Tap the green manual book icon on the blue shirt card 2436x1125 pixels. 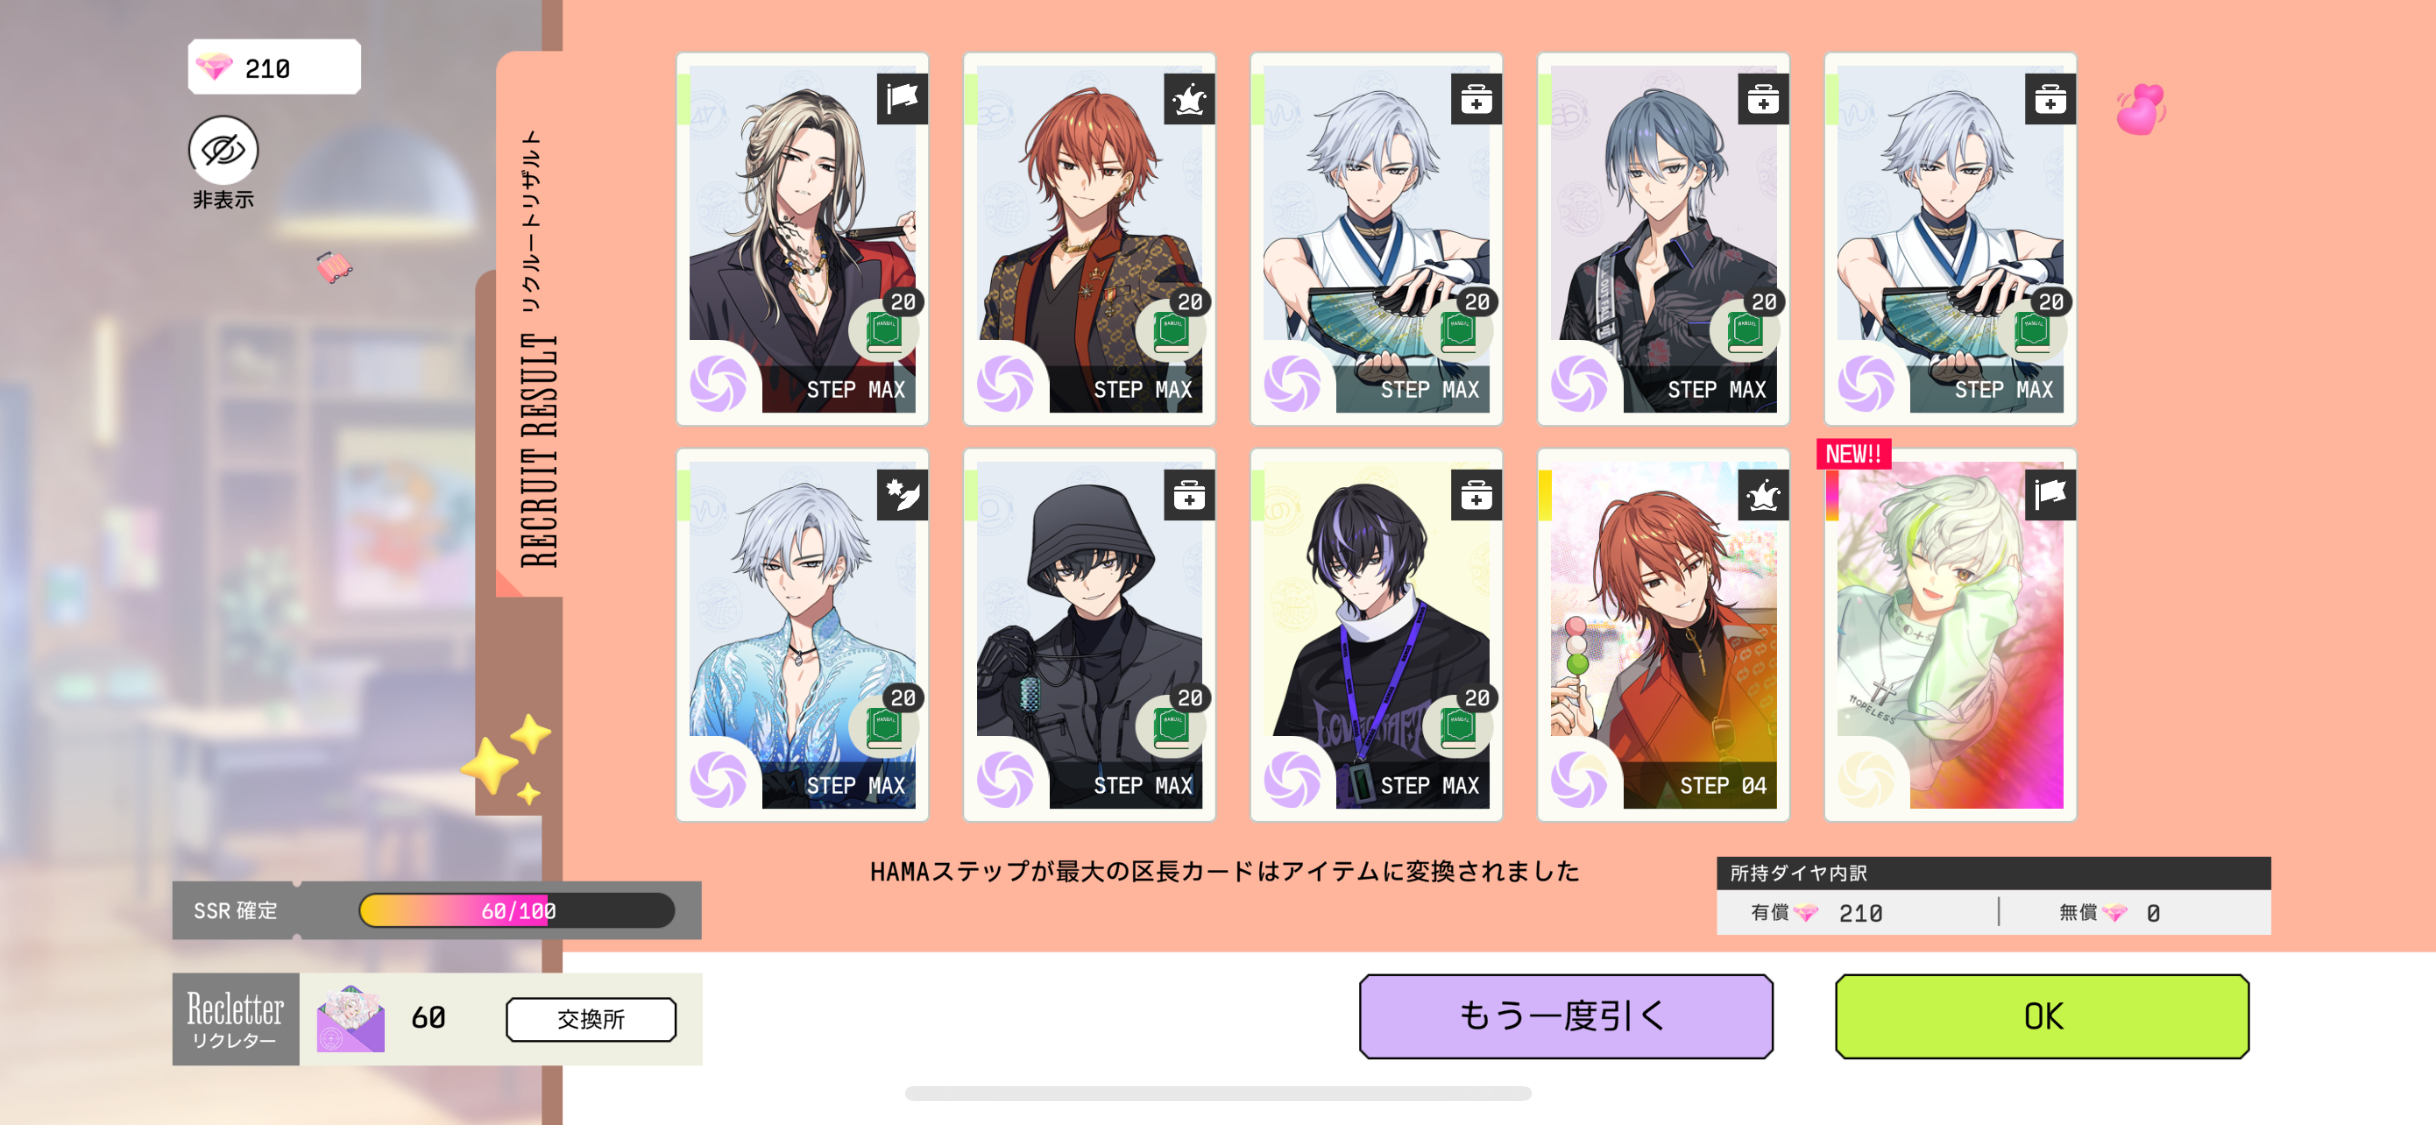(884, 728)
